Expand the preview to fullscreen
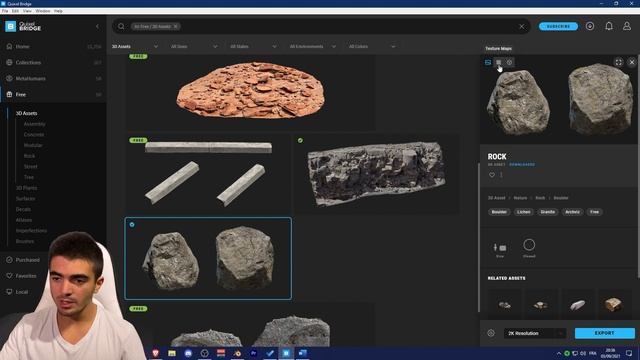 (618, 62)
